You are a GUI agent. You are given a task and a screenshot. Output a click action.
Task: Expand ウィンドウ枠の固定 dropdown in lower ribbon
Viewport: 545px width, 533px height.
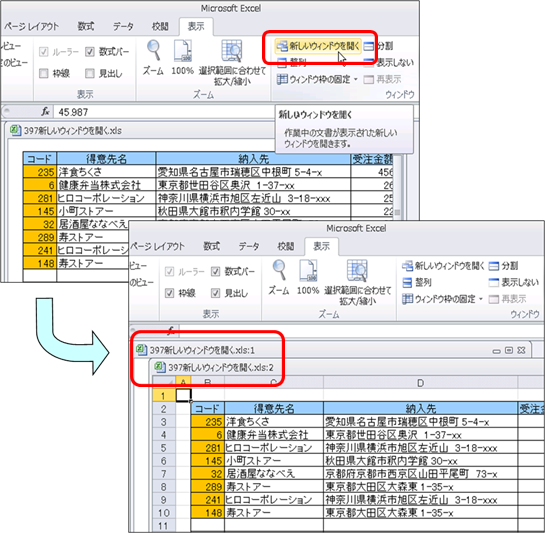click(x=481, y=299)
